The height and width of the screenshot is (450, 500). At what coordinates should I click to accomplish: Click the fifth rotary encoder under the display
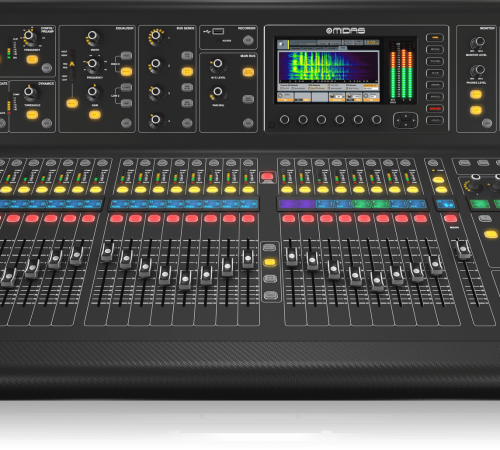358,119
